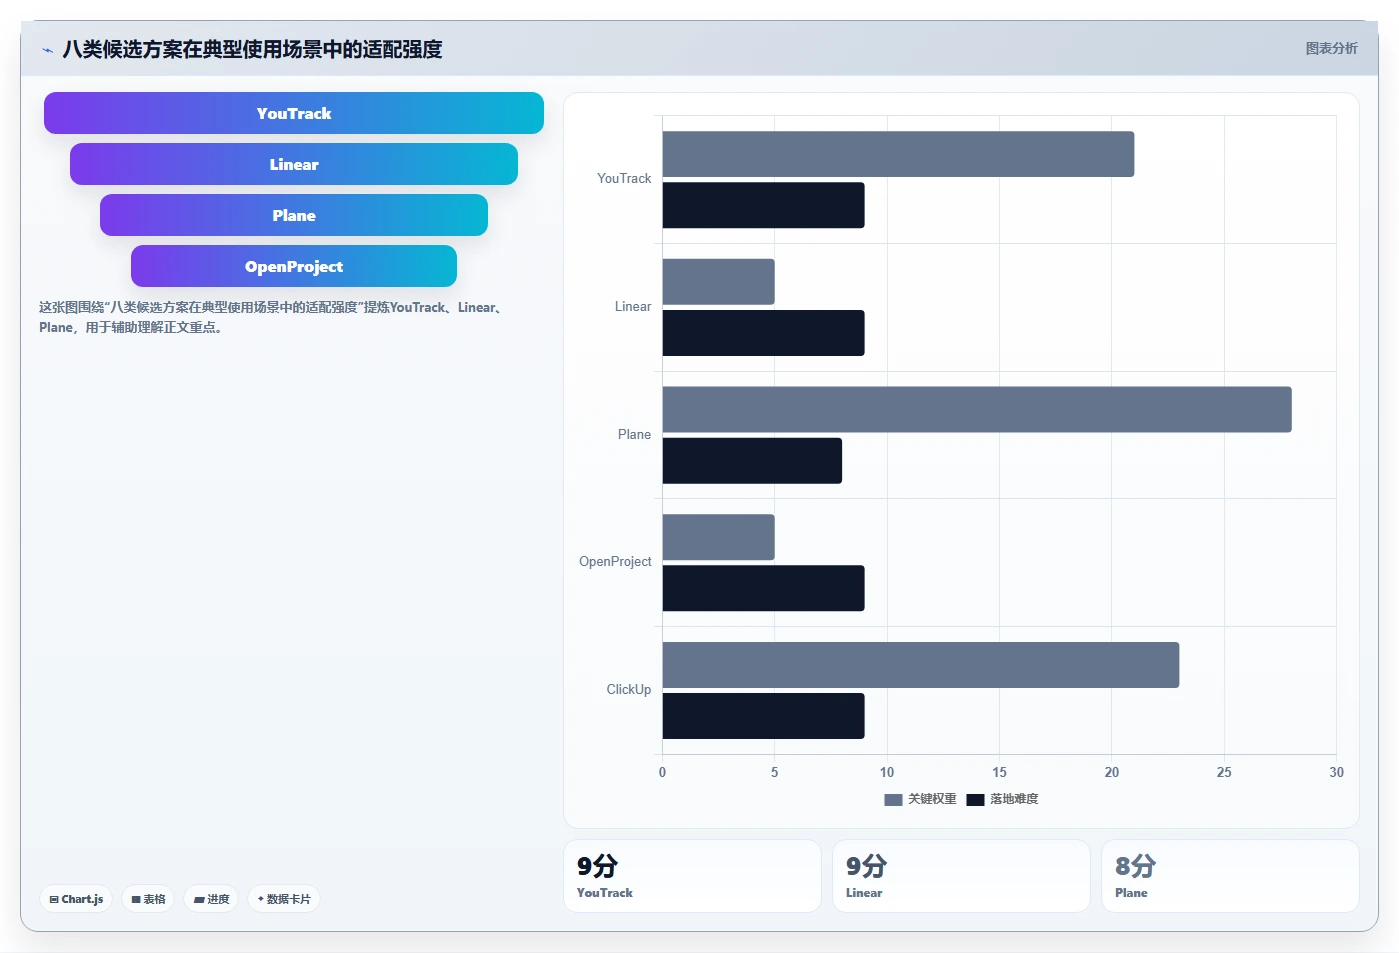Click the Plane 关键权重 gray bar
Screen dimensions: 1399x953
(977, 409)
